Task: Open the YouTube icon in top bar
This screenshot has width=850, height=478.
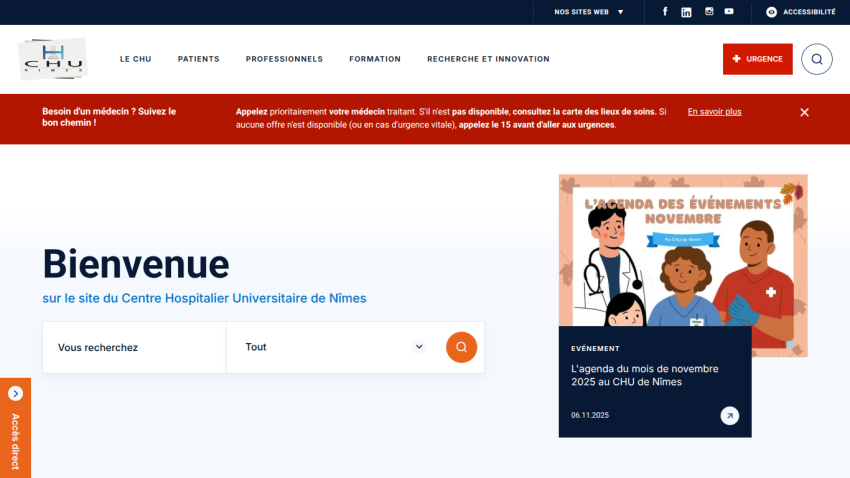Action: pos(729,11)
